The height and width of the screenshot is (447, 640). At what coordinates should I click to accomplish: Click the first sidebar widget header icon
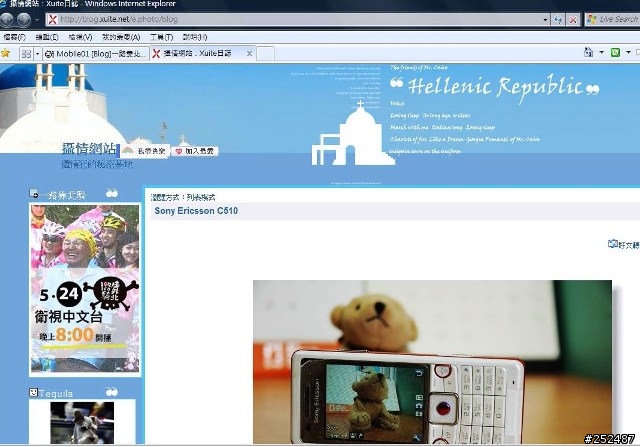coord(34,193)
